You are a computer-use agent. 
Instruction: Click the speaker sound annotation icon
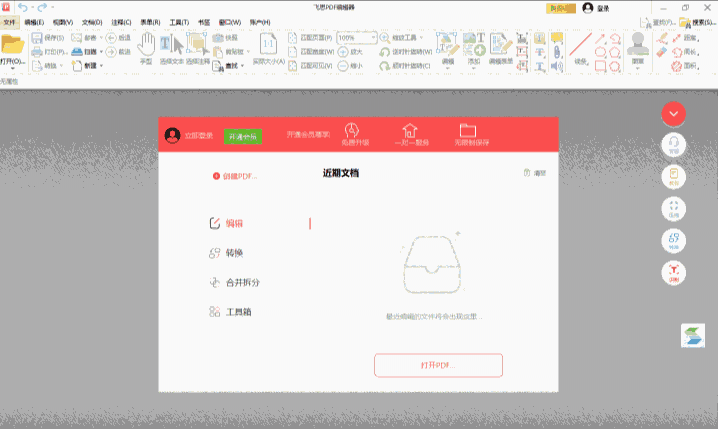tap(557, 66)
